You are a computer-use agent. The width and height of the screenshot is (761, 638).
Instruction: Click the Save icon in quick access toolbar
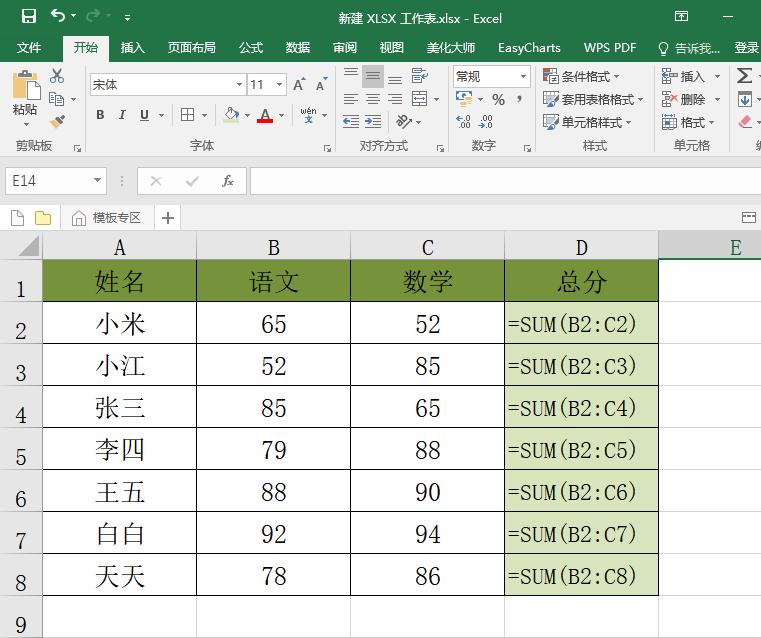pyautogui.click(x=29, y=16)
